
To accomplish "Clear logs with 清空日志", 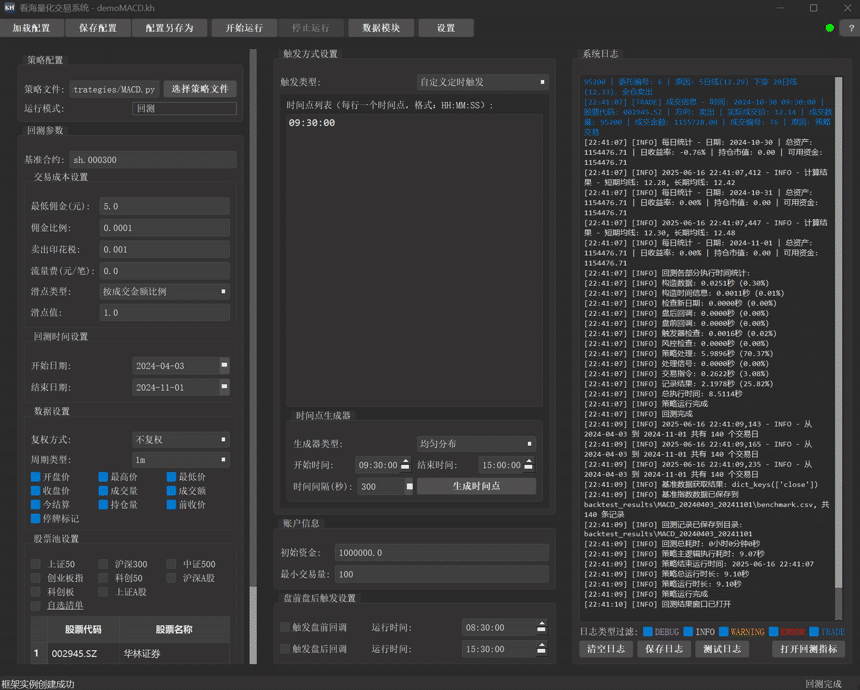I will click(x=606, y=649).
